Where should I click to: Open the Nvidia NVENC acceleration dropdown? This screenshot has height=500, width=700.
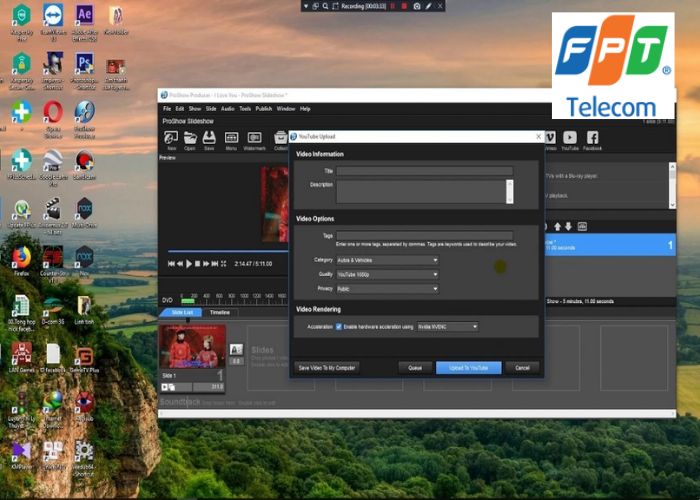point(447,326)
